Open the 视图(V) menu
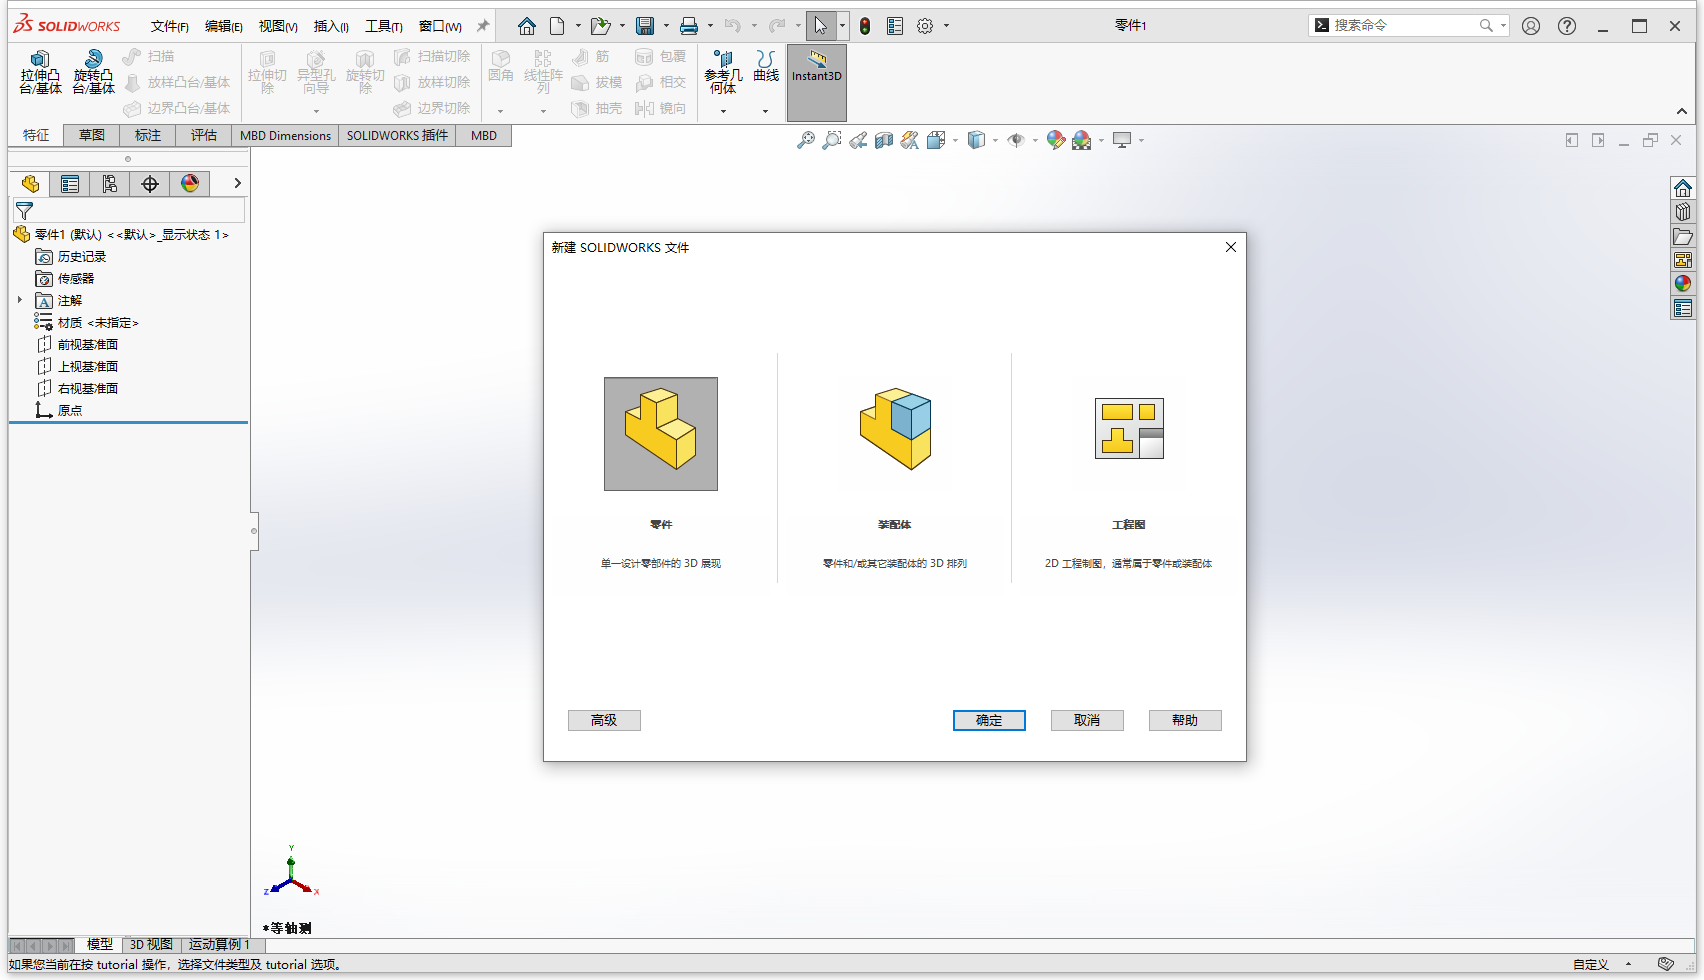The height and width of the screenshot is (980, 1704). (x=278, y=26)
